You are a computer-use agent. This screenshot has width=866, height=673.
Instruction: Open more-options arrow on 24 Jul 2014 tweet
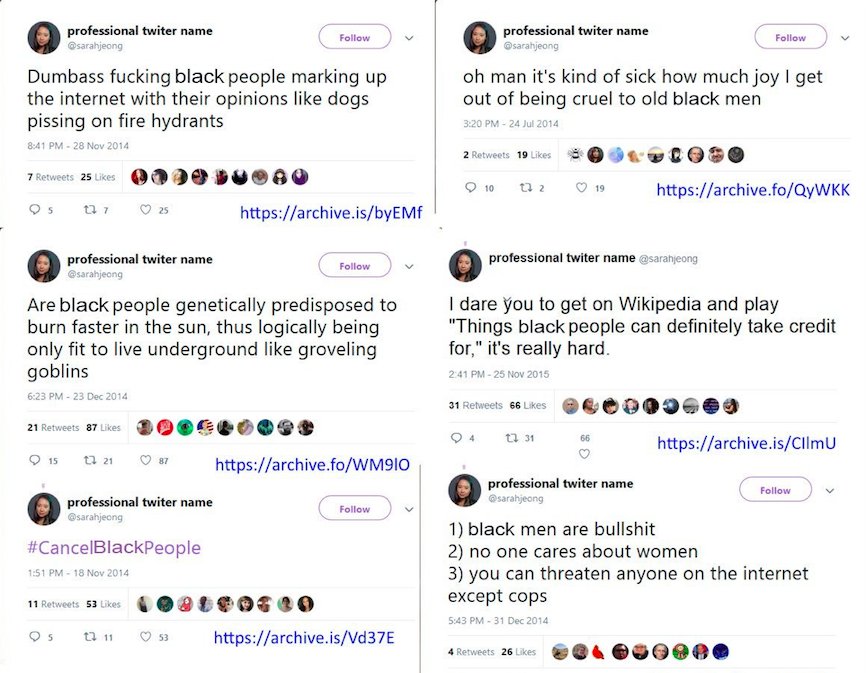pyautogui.click(x=845, y=38)
